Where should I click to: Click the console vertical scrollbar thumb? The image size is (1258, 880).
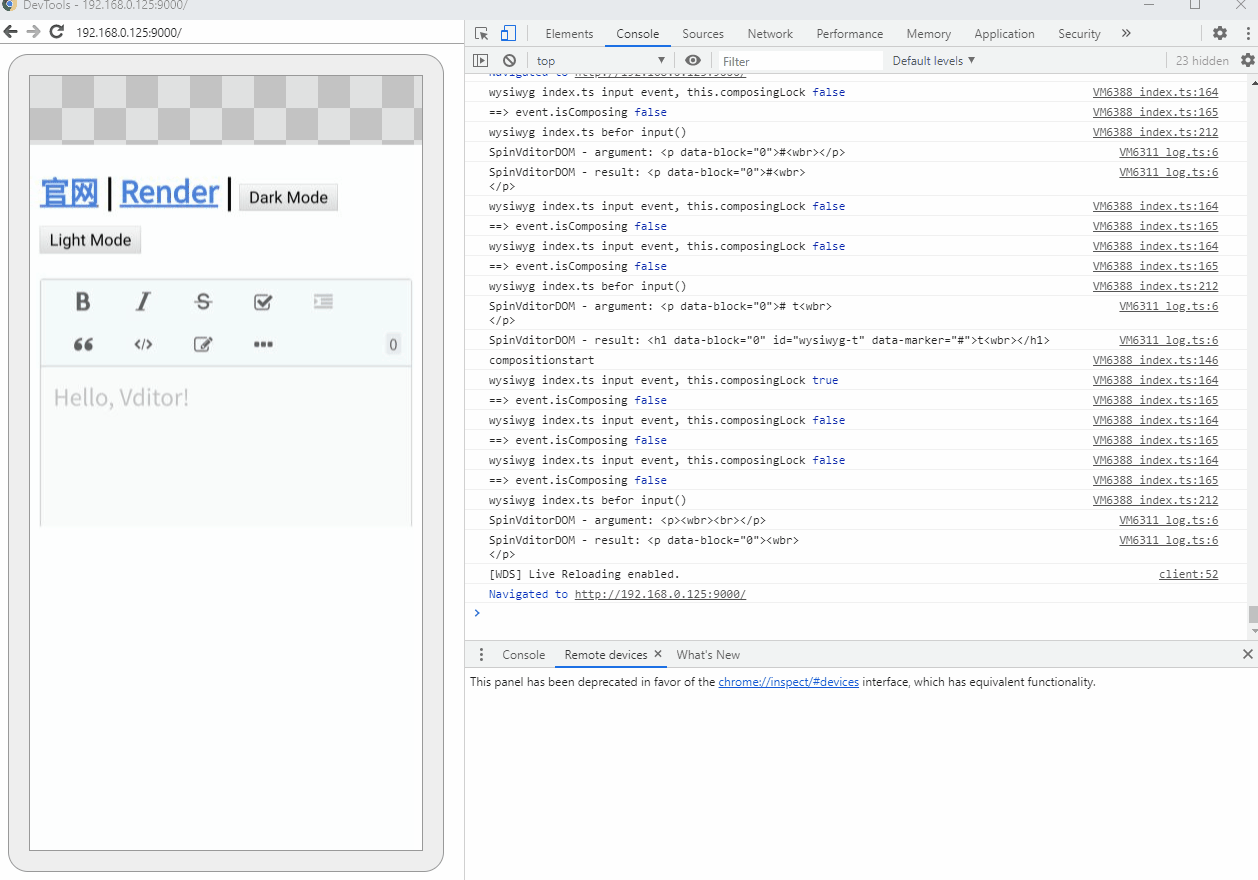[x=1253, y=614]
